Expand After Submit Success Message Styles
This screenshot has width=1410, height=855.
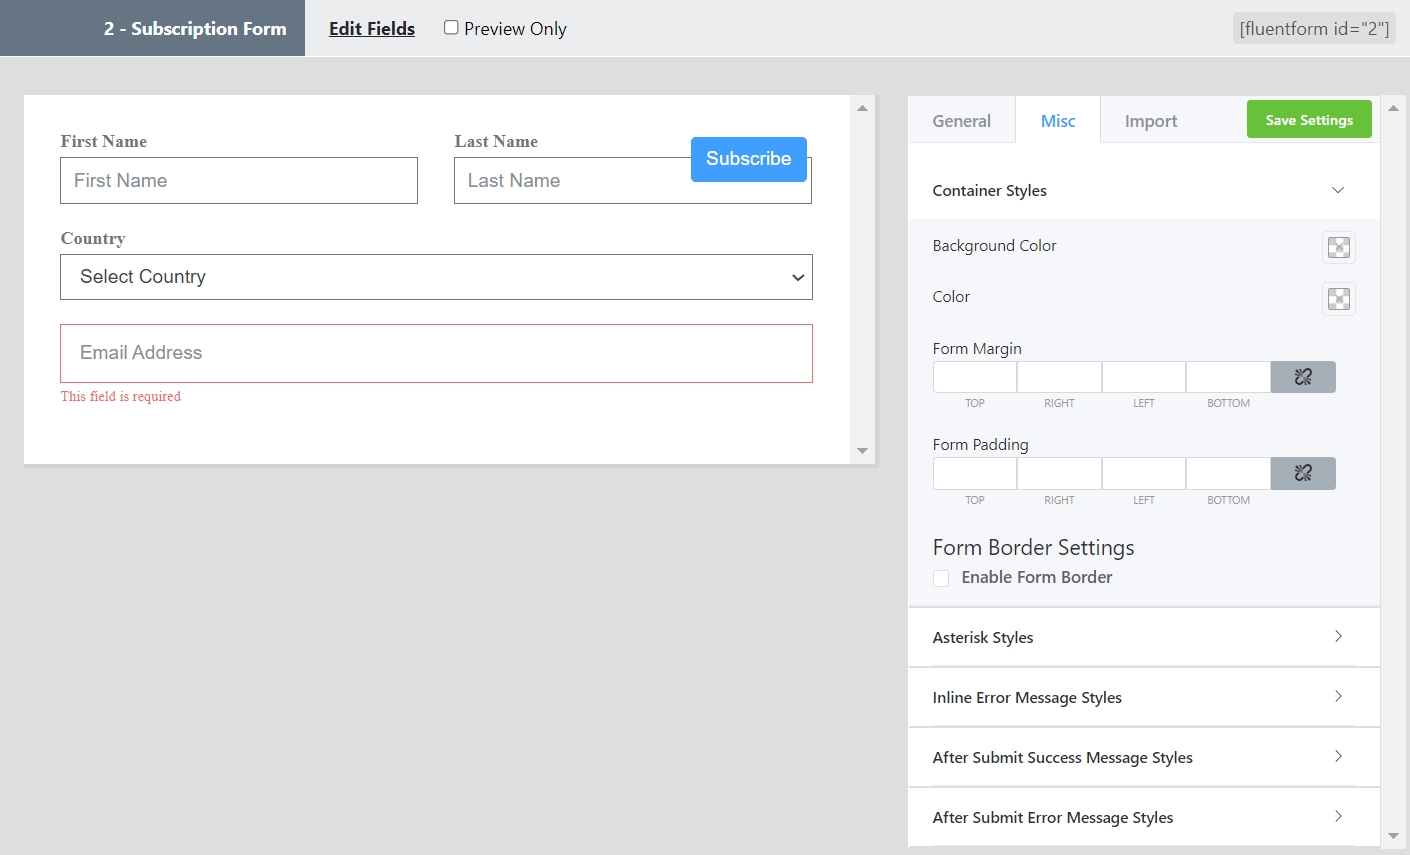click(1143, 757)
